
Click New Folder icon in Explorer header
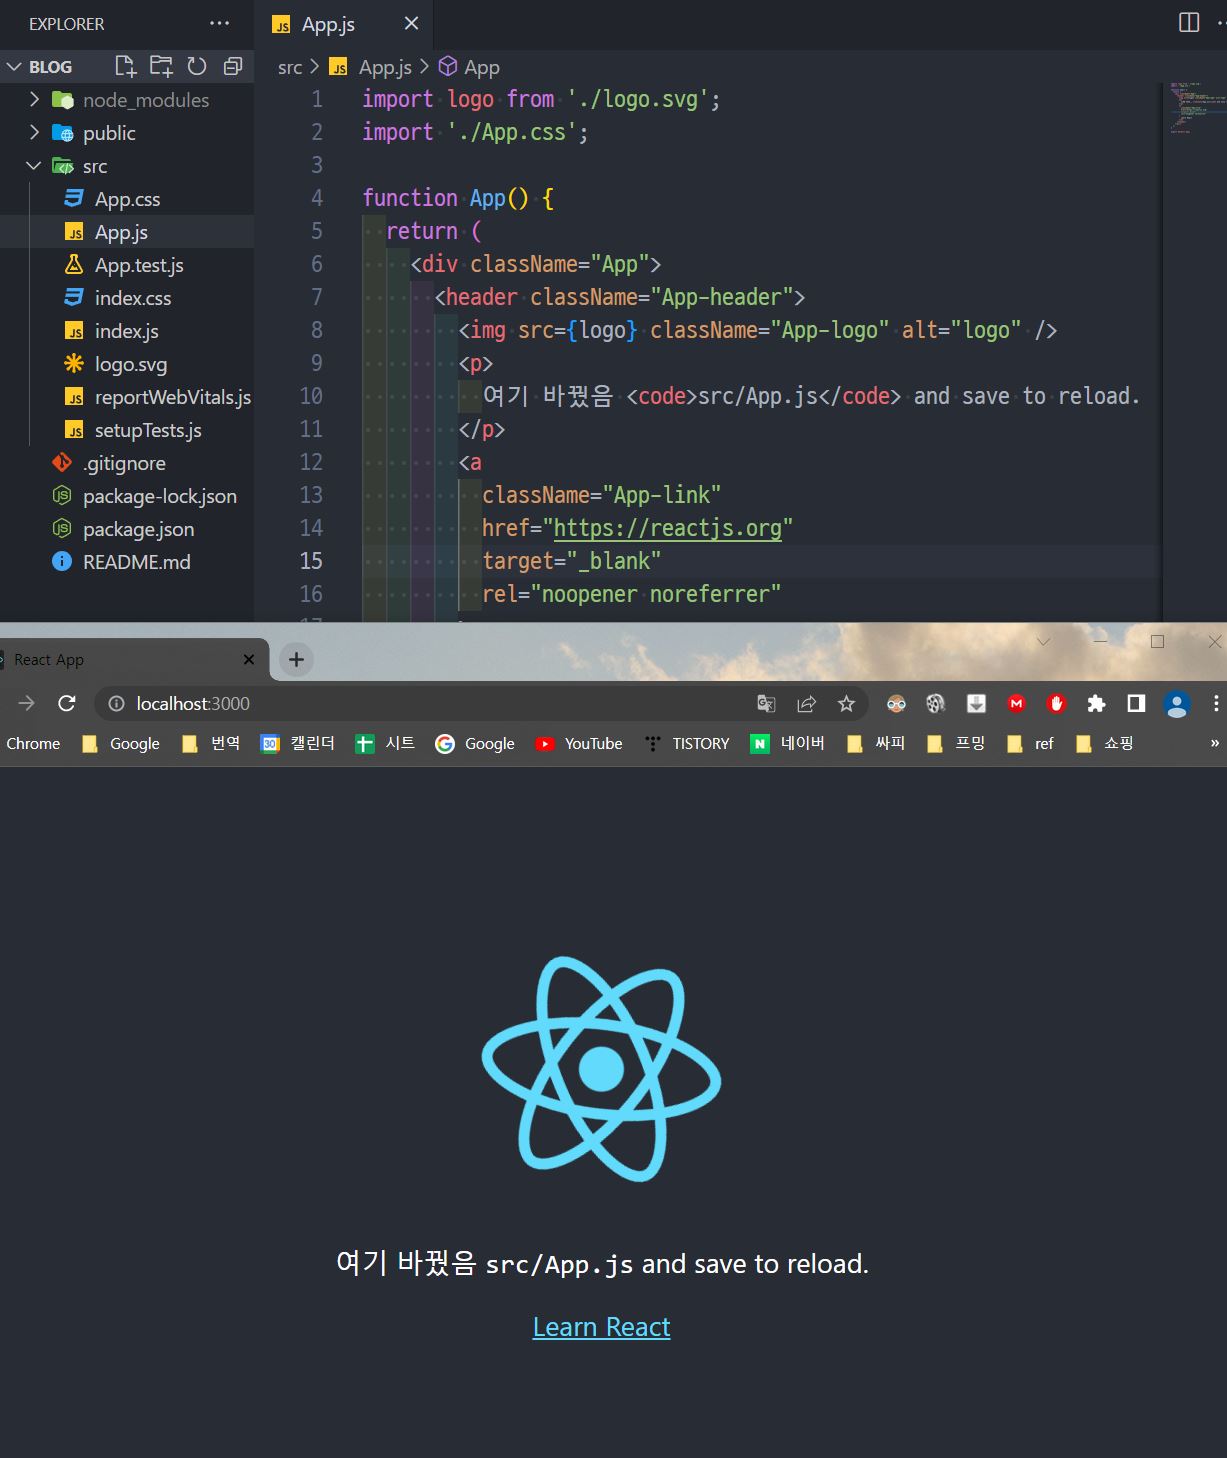(161, 67)
